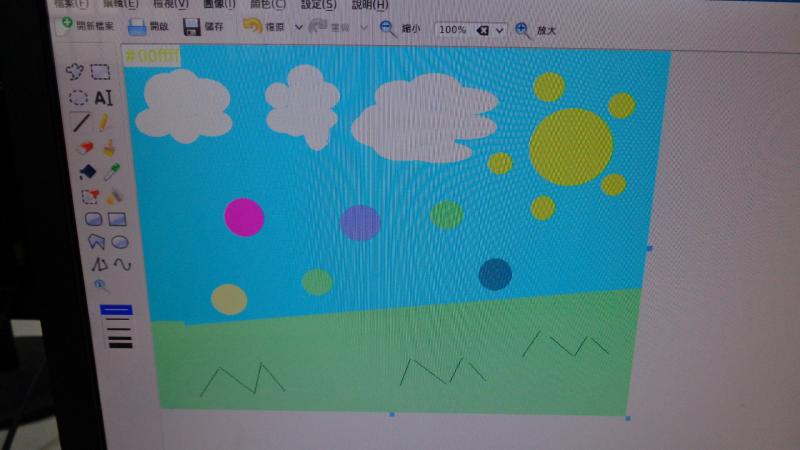Choose the third line width option
Image resolution: width=800 pixels, height=450 pixels.
point(119,329)
